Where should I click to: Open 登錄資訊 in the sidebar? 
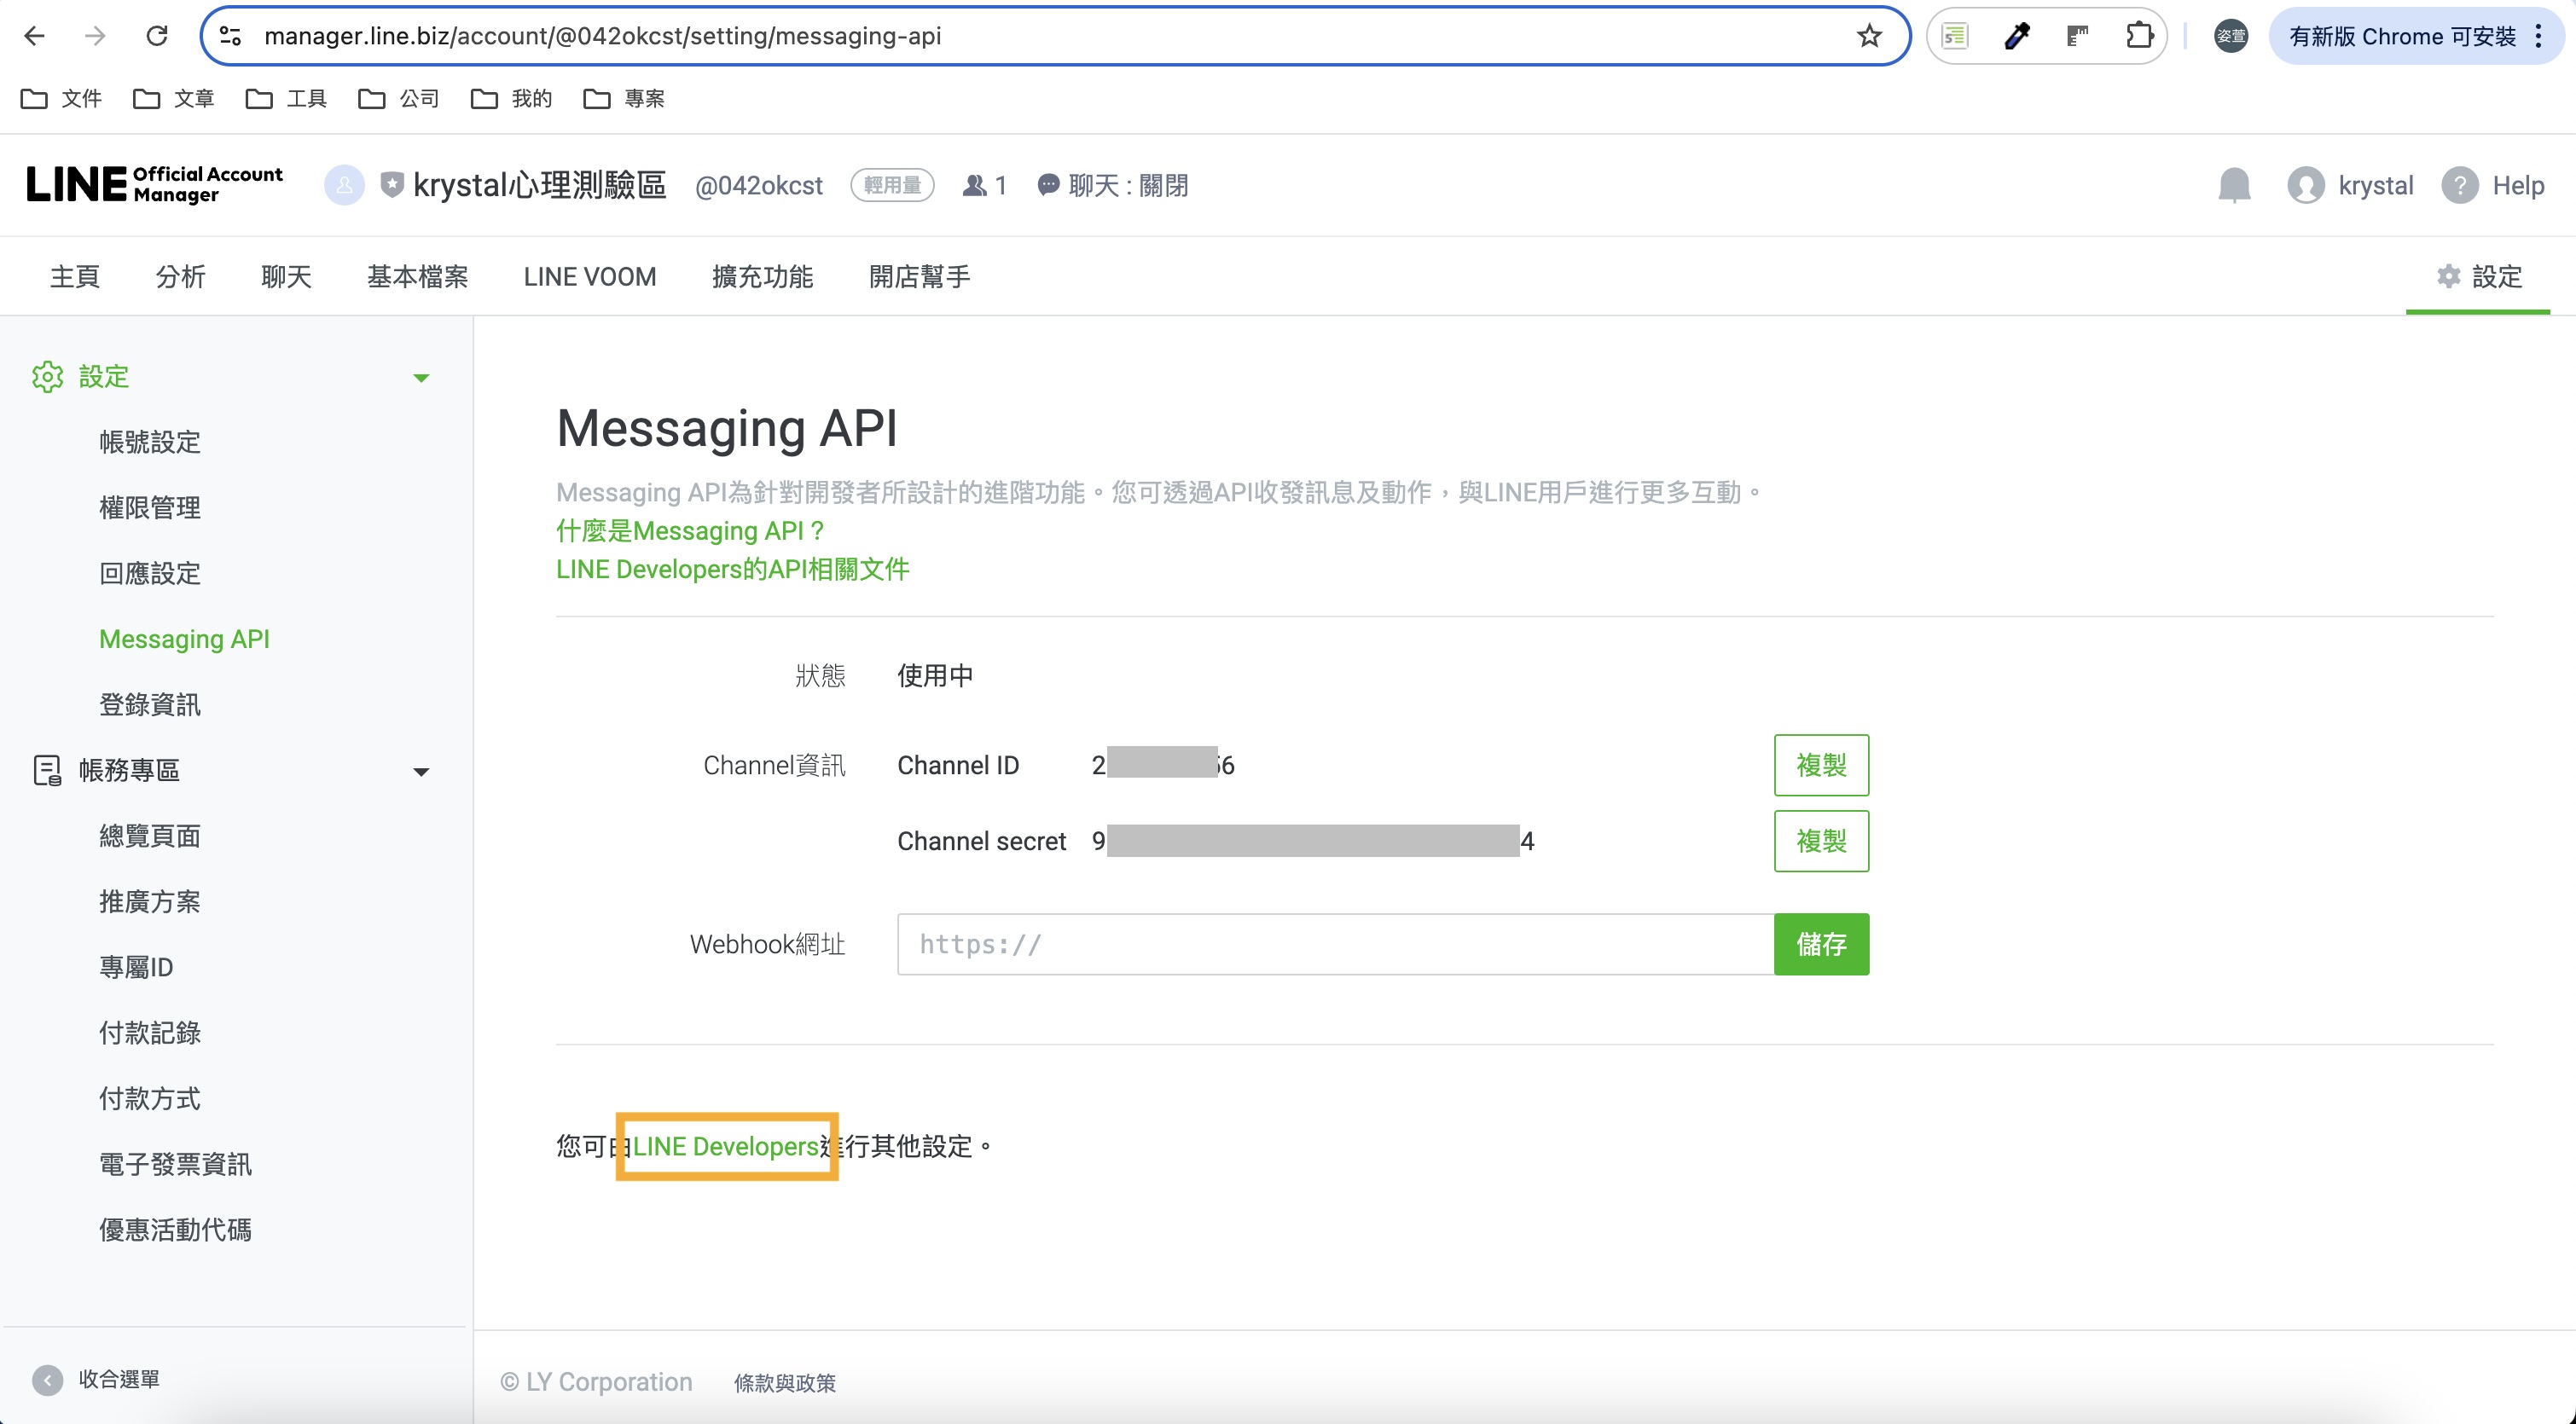pos(150,705)
